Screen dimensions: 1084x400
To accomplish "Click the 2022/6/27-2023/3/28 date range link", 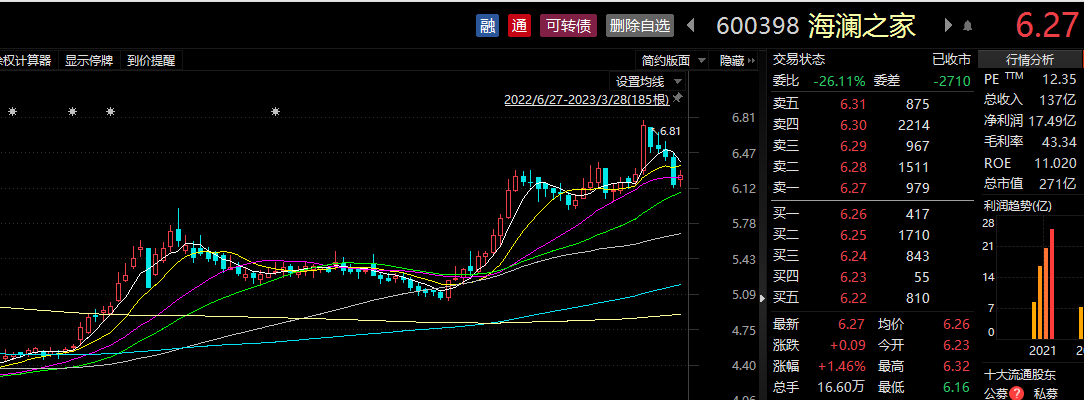I will 587,100.
